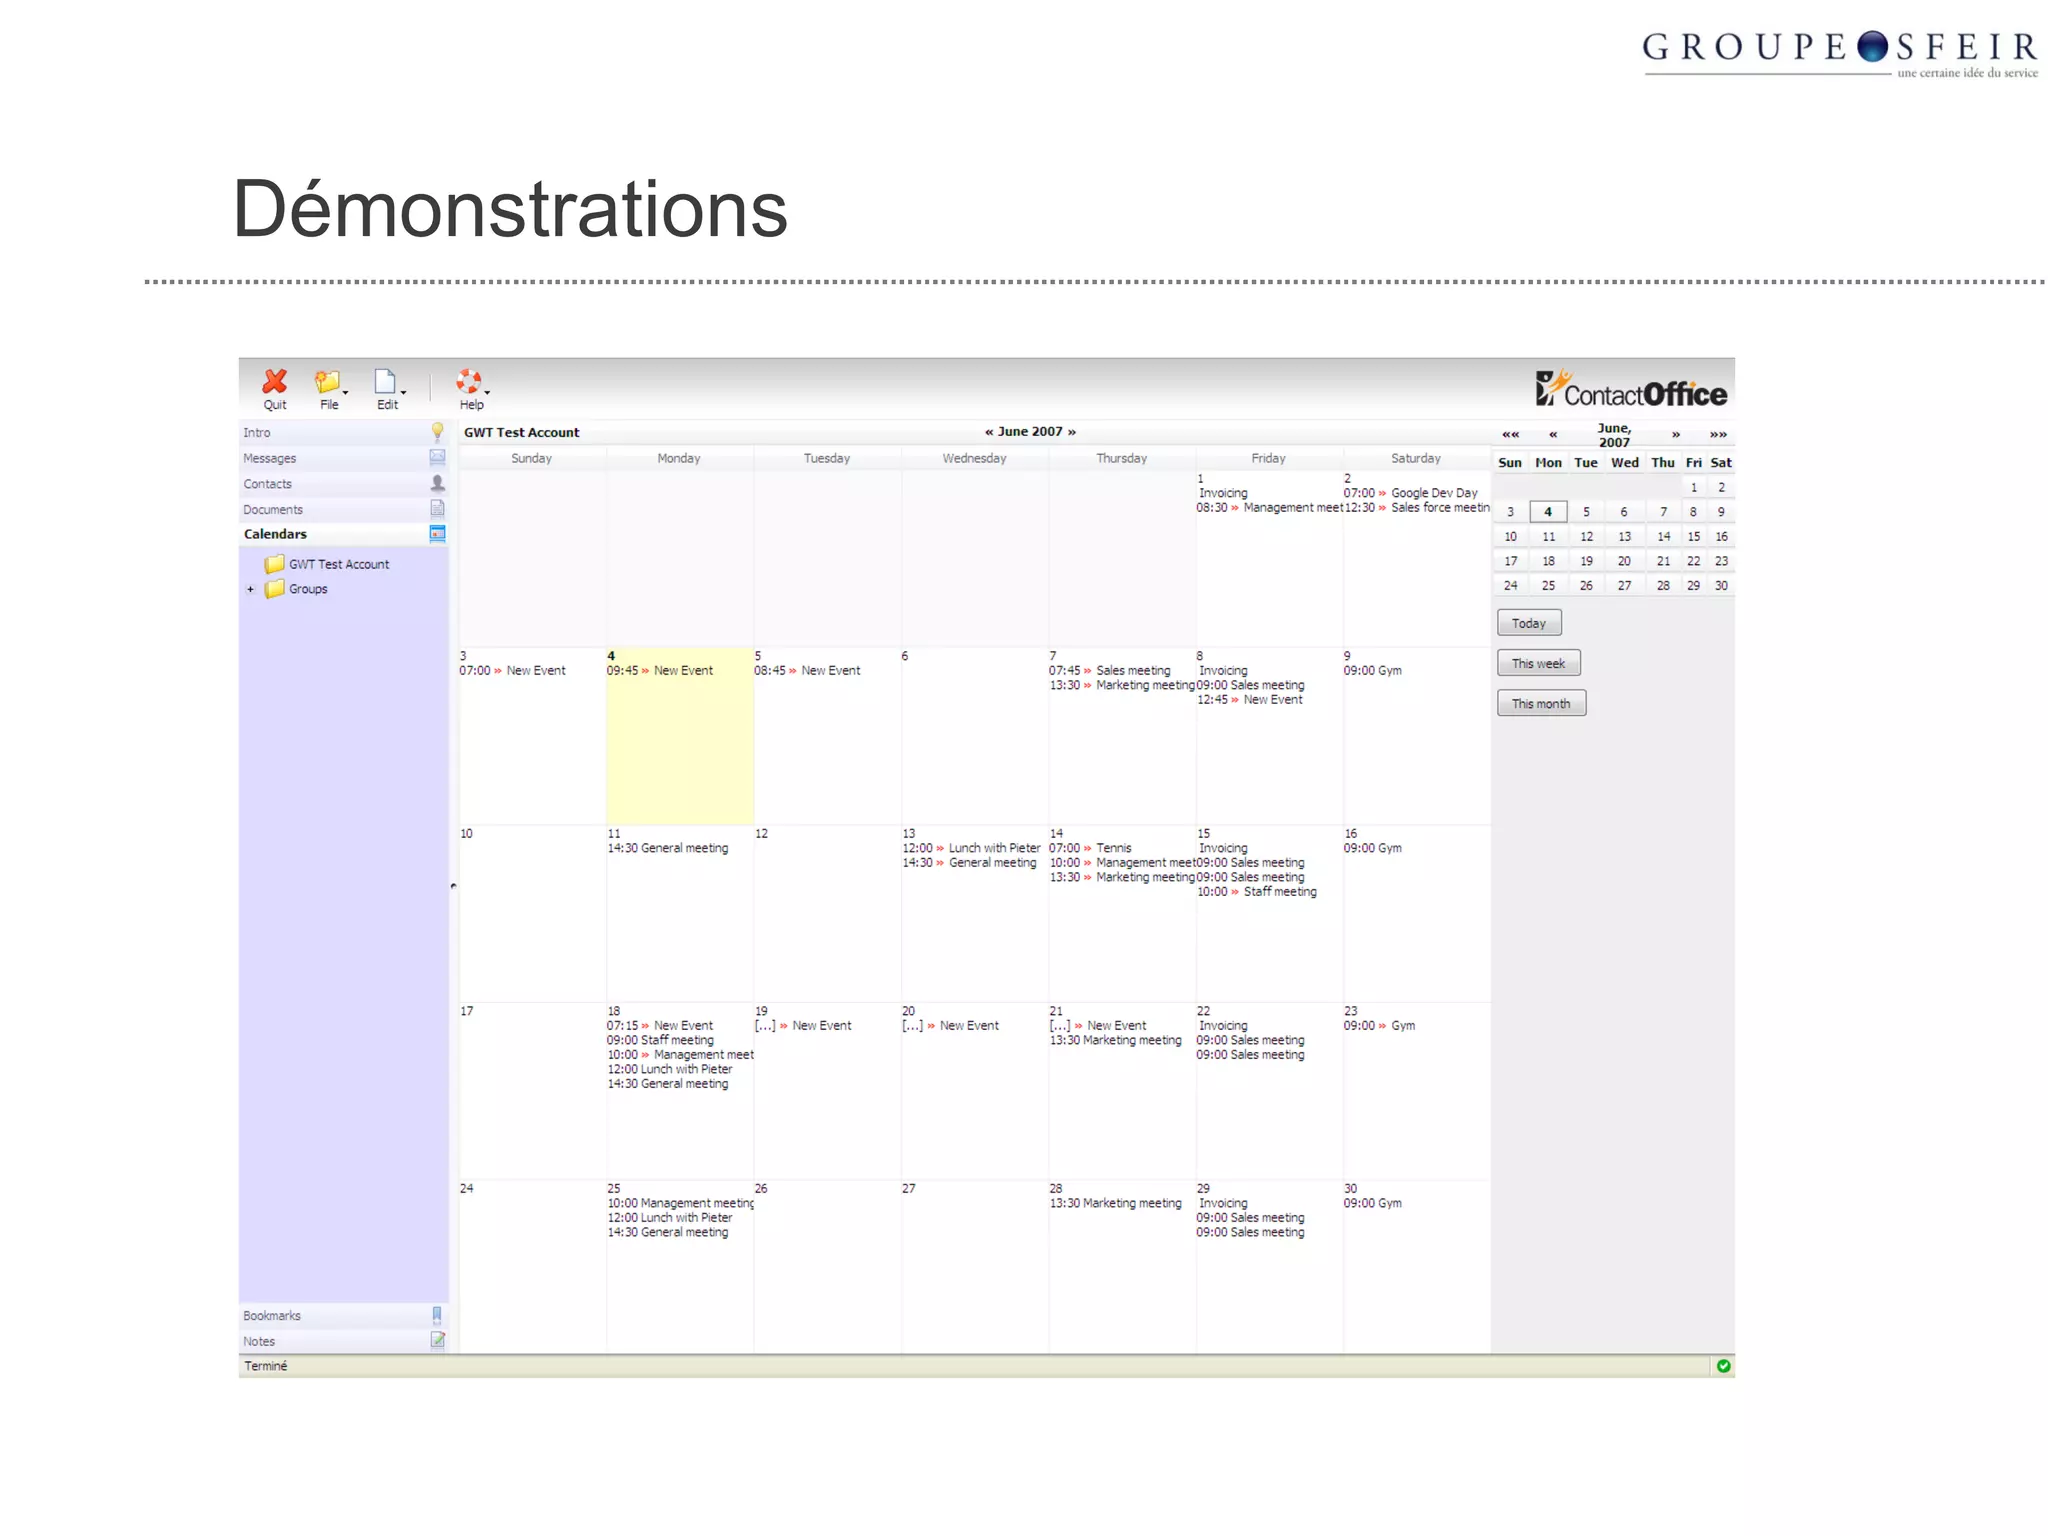This screenshot has height=1536, width=2048.
Task: Select day 15 in mini calendar
Action: coord(1693,536)
